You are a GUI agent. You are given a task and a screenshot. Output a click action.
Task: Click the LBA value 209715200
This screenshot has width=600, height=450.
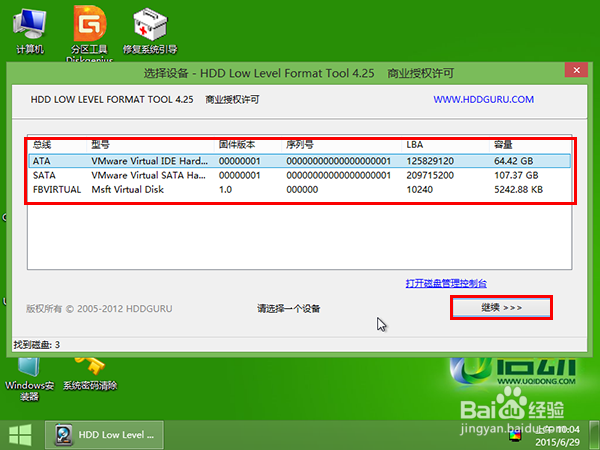(x=430, y=175)
